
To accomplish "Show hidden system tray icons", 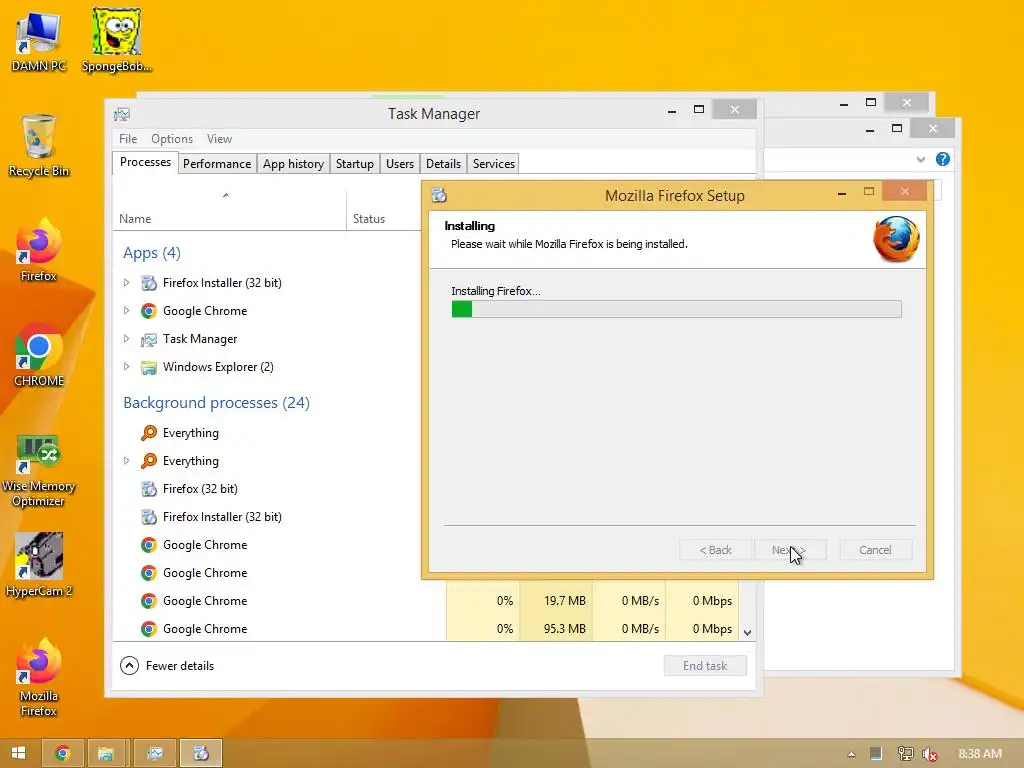I will click(851, 754).
